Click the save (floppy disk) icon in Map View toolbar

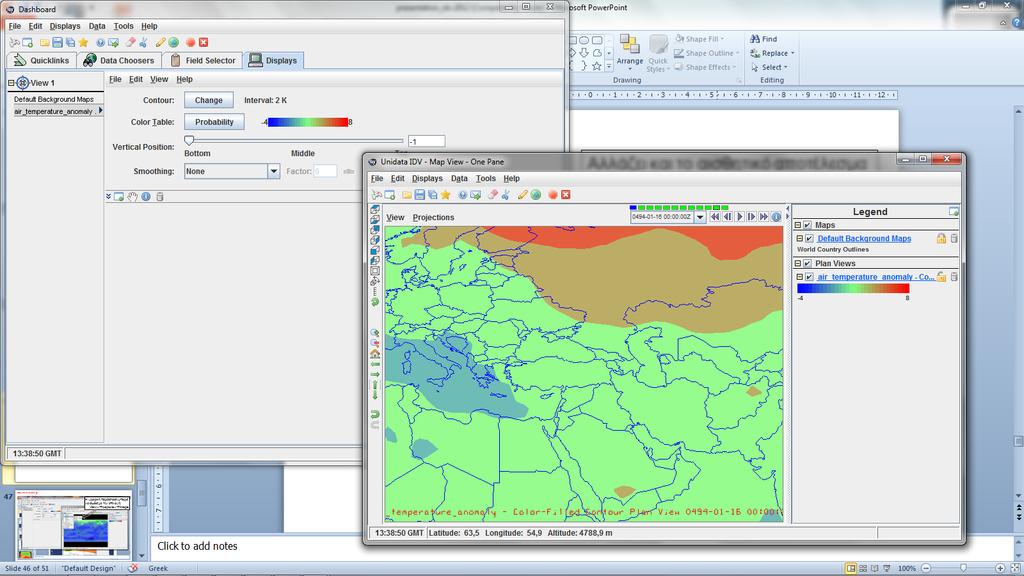pos(420,195)
